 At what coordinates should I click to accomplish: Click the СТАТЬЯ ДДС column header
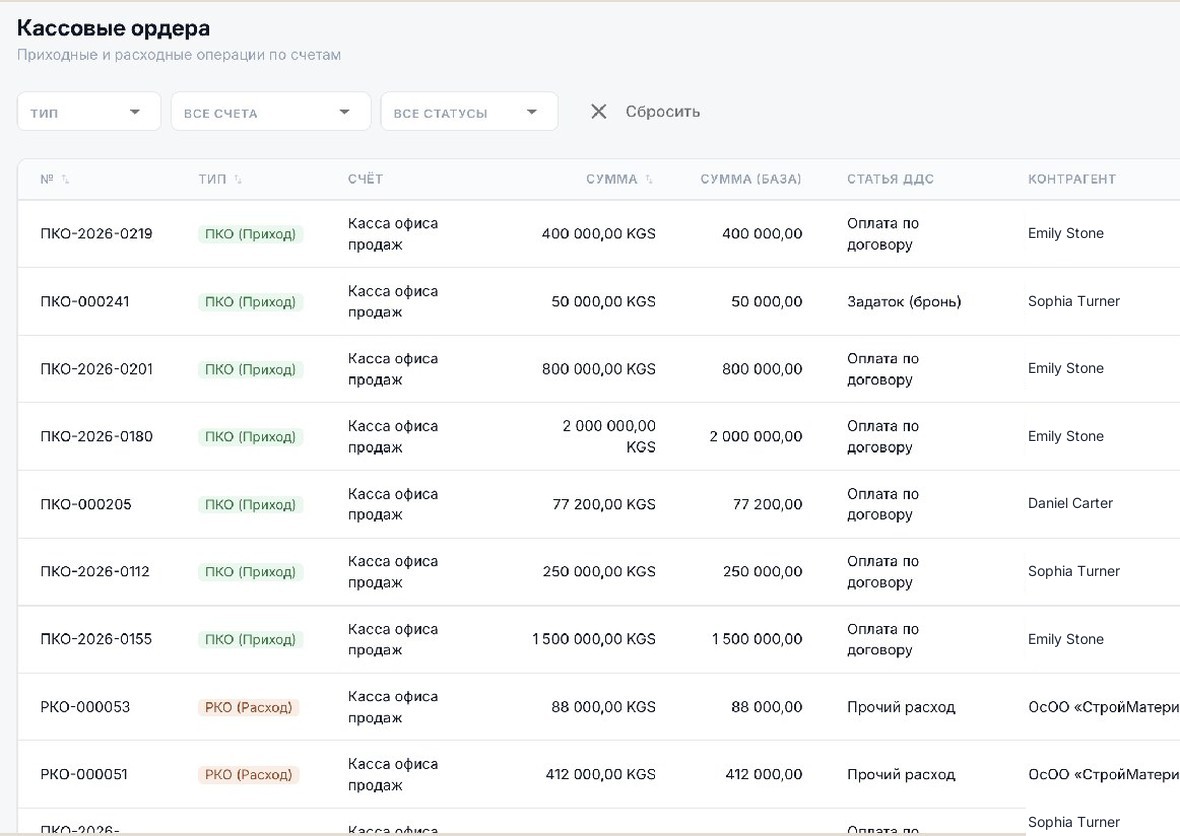890,179
